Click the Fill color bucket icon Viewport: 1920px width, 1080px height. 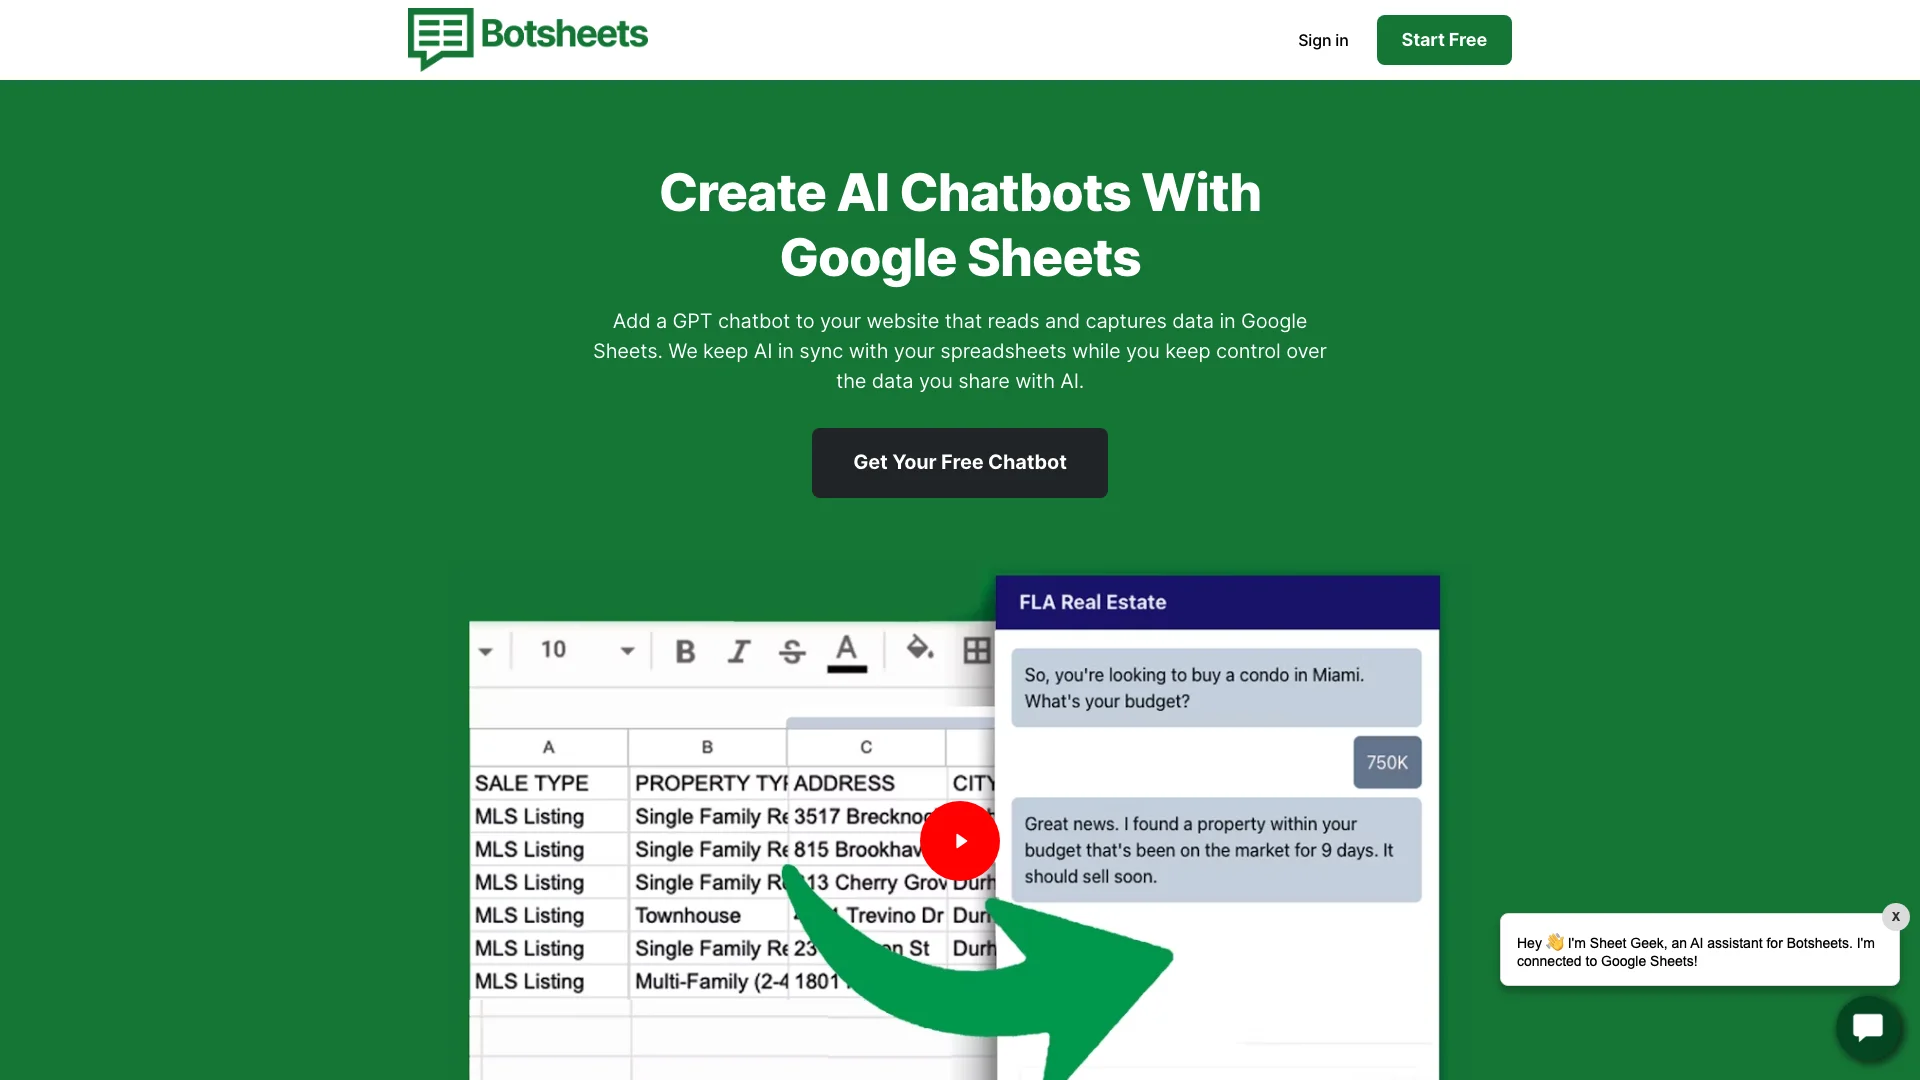918,650
